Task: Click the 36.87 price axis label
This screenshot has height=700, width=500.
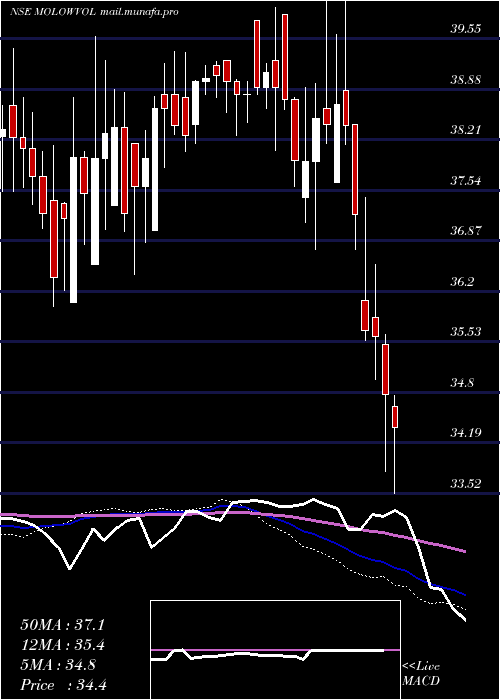Action: pos(466,231)
